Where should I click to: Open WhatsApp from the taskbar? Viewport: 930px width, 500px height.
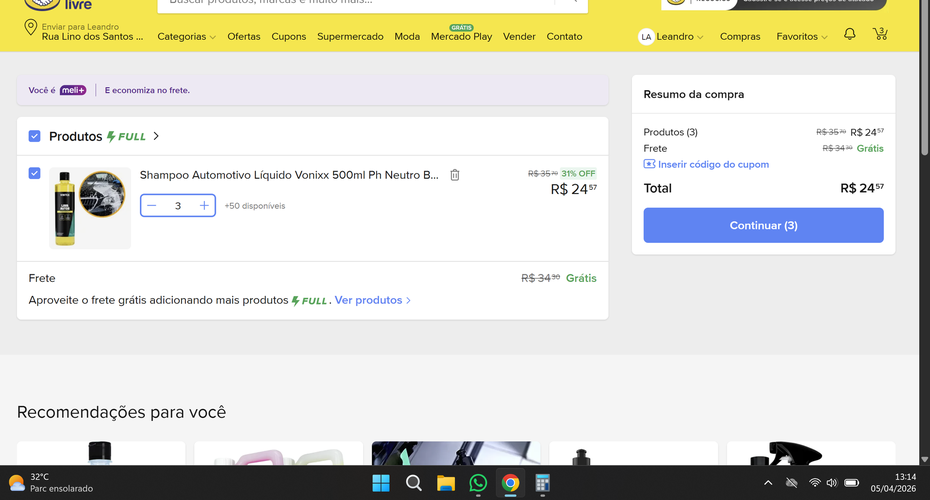tap(478, 483)
